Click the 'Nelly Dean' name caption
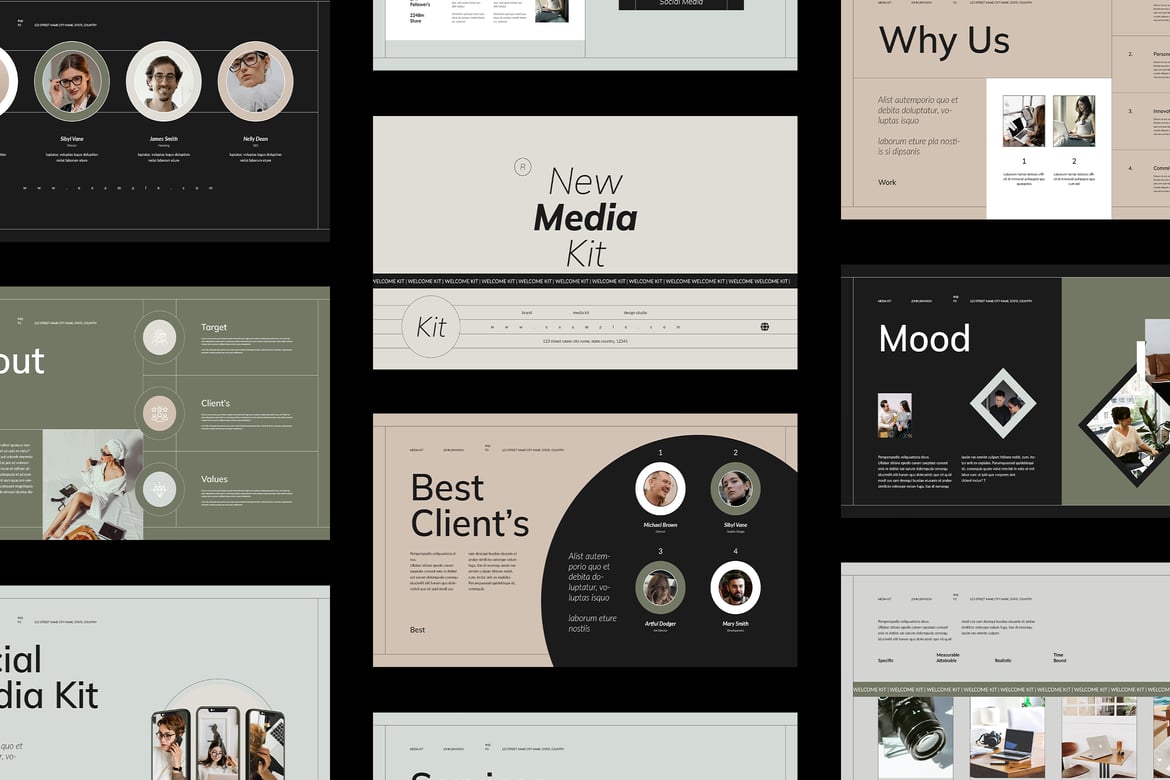Viewport: 1170px width, 780px height. pos(255,139)
